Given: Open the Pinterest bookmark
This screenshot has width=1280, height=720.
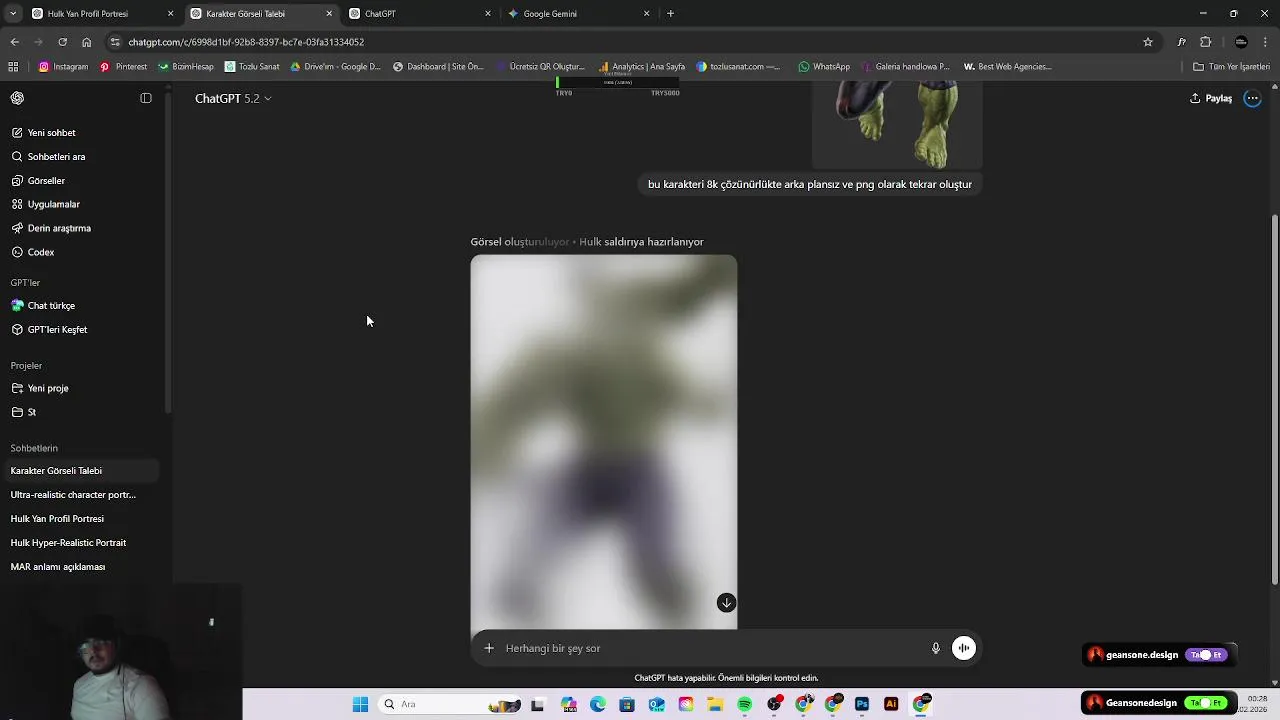Looking at the screenshot, I should [123, 67].
